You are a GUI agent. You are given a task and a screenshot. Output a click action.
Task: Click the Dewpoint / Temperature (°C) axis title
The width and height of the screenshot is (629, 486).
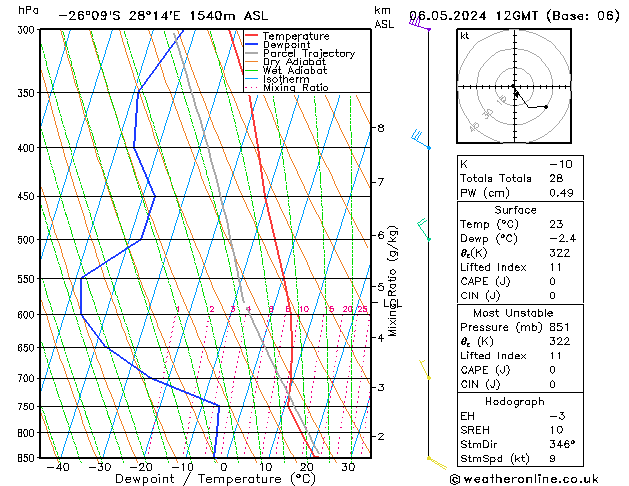pyautogui.click(x=215, y=479)
